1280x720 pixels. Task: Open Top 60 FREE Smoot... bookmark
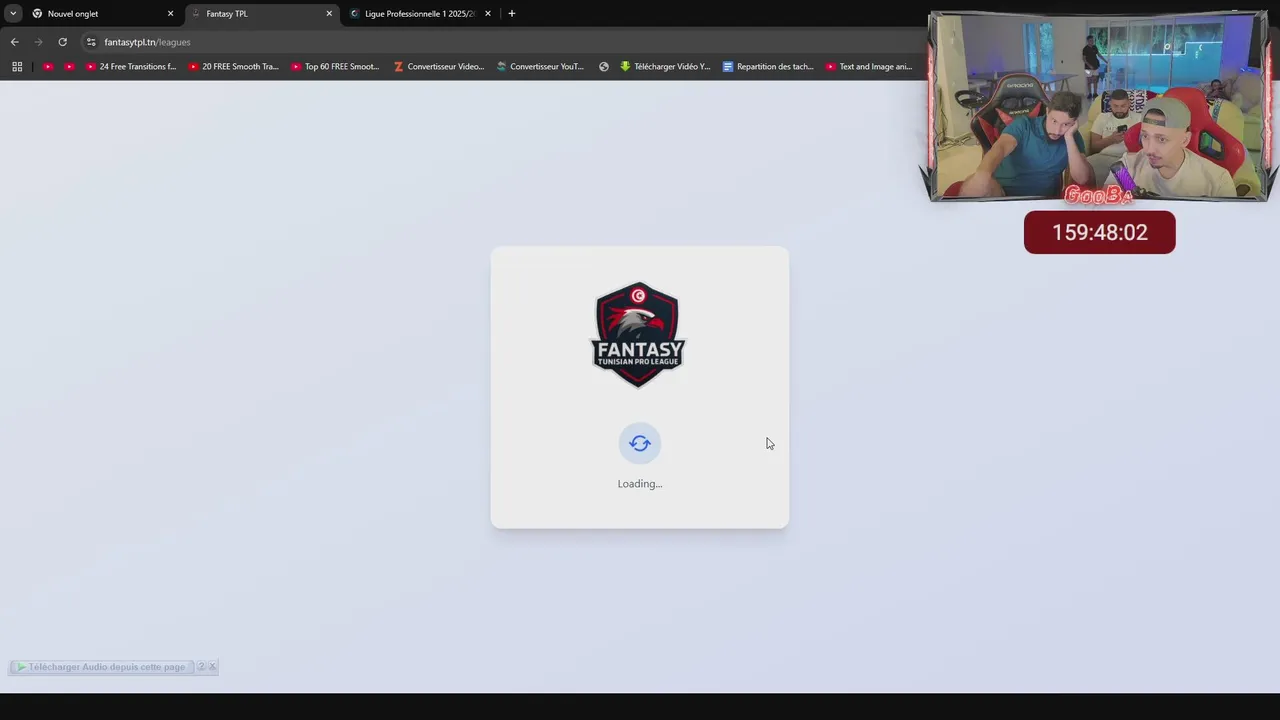point(336,67)
